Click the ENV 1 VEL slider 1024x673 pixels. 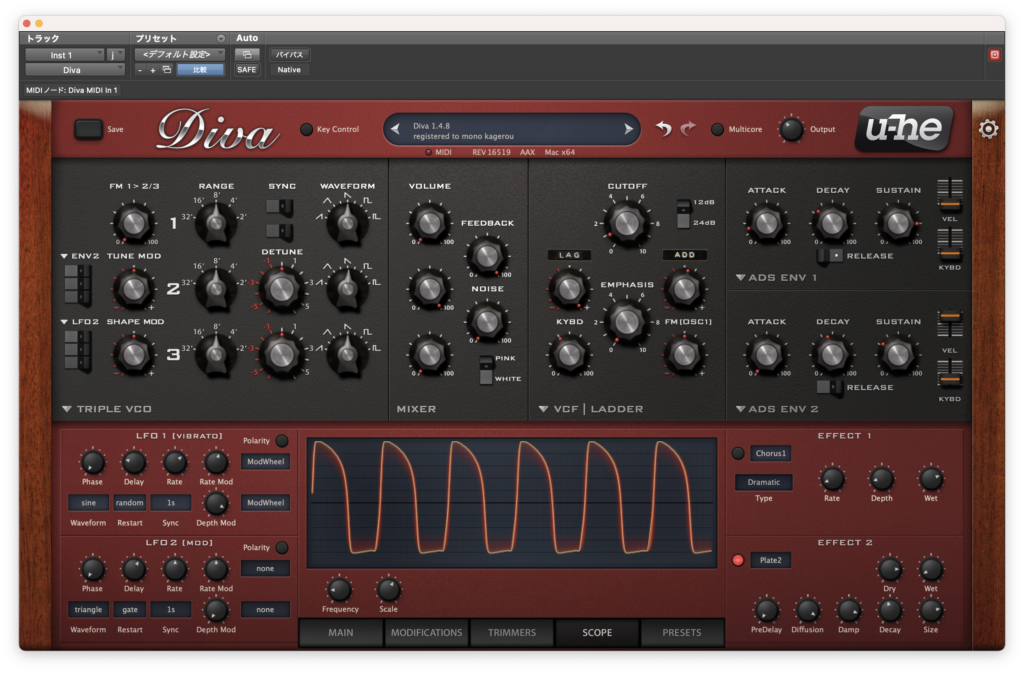click(950, 195)
